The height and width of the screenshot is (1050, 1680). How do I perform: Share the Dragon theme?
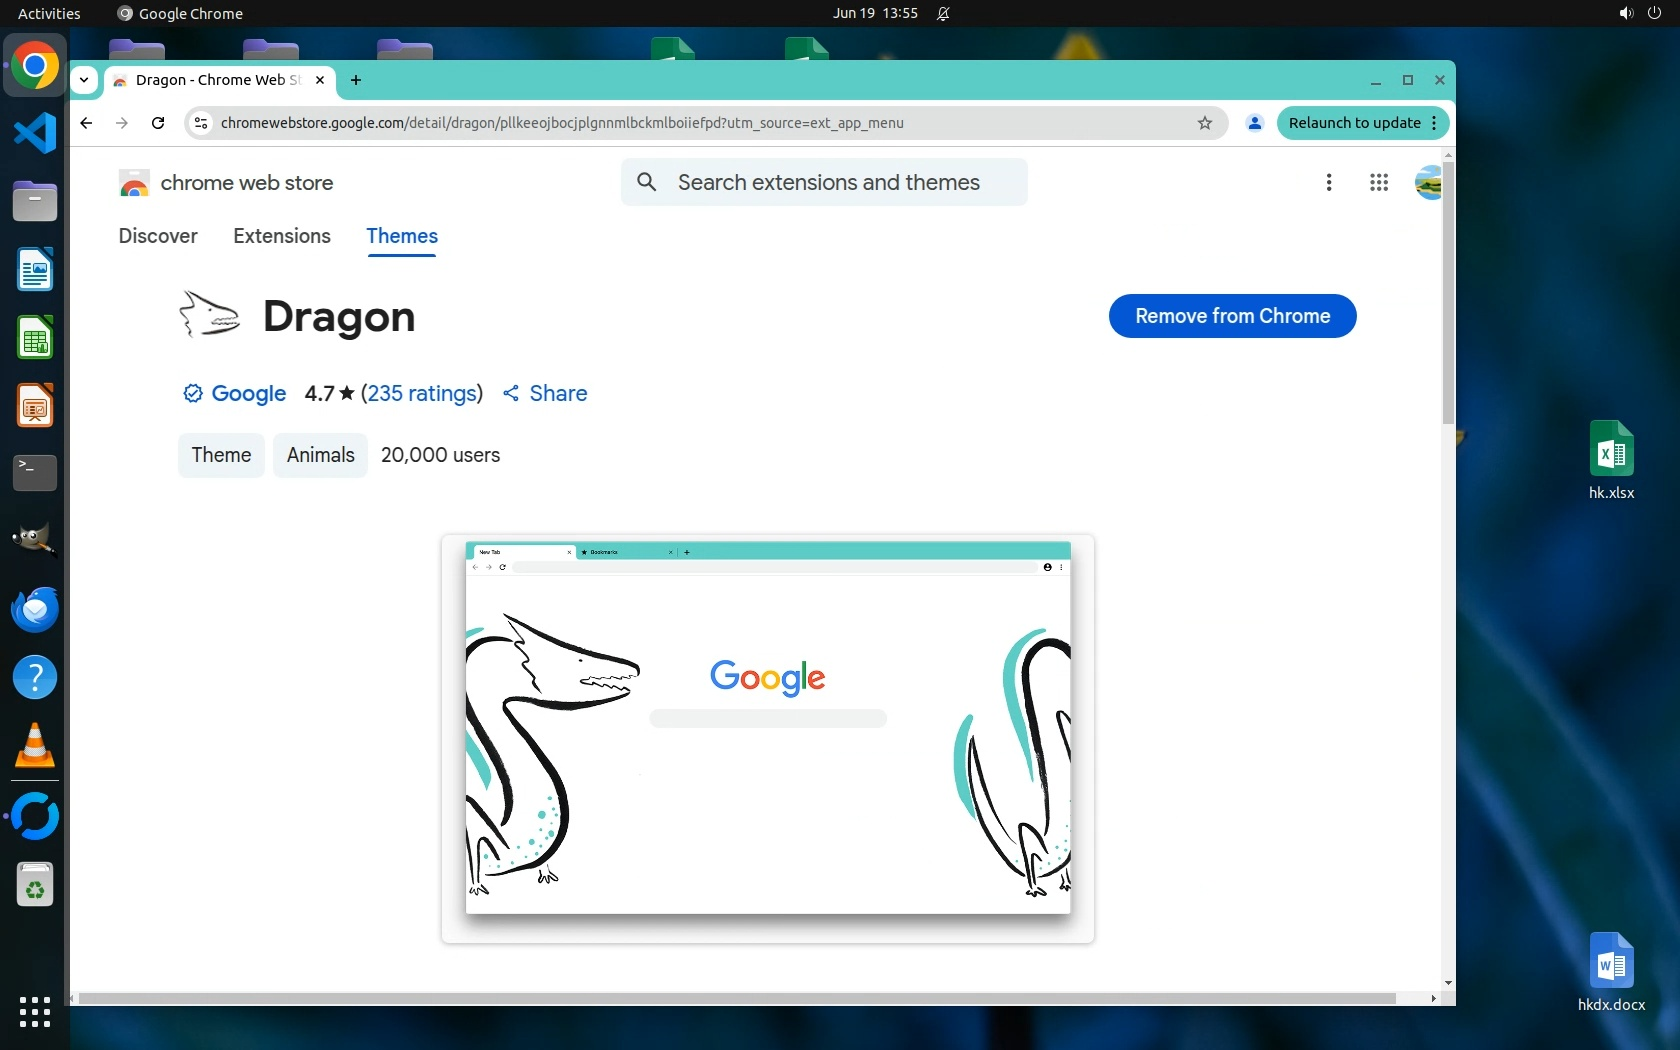tap(545, 393)
